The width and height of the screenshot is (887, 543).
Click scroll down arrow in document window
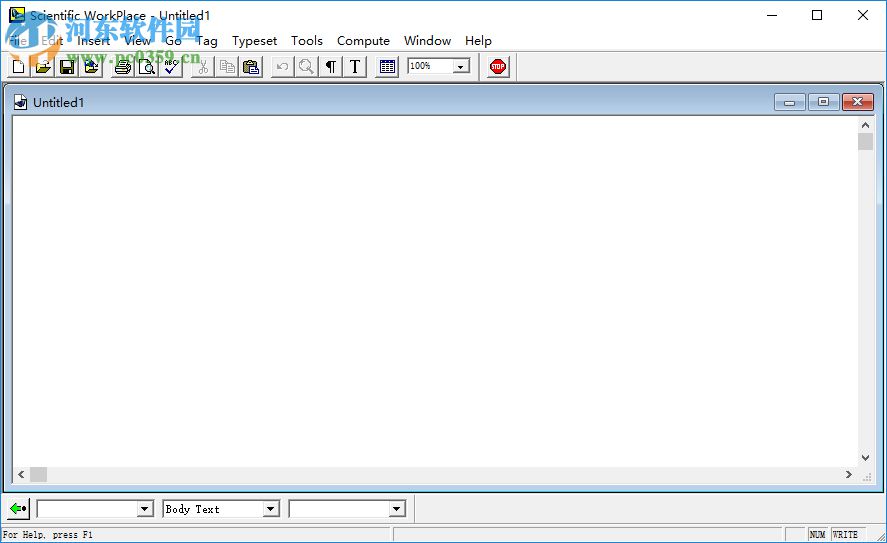click(x=866, y=458)
